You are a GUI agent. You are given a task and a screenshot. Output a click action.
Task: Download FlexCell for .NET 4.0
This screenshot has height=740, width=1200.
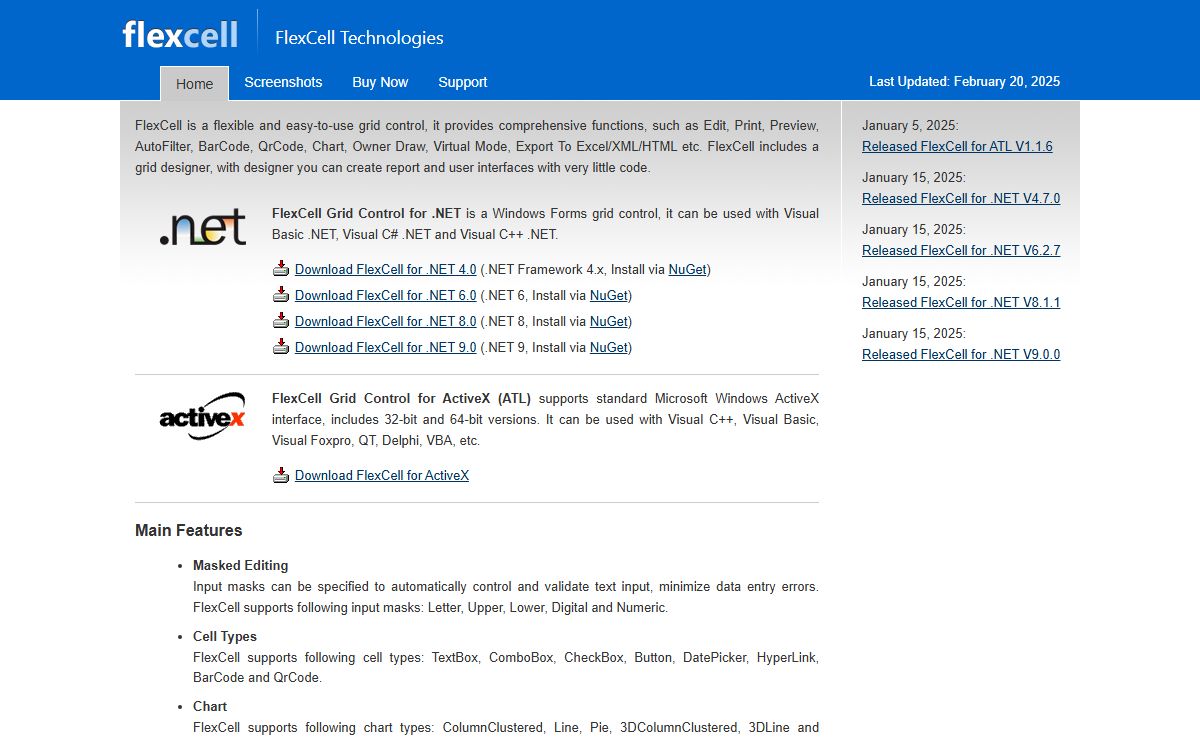[x=385, y=269]
